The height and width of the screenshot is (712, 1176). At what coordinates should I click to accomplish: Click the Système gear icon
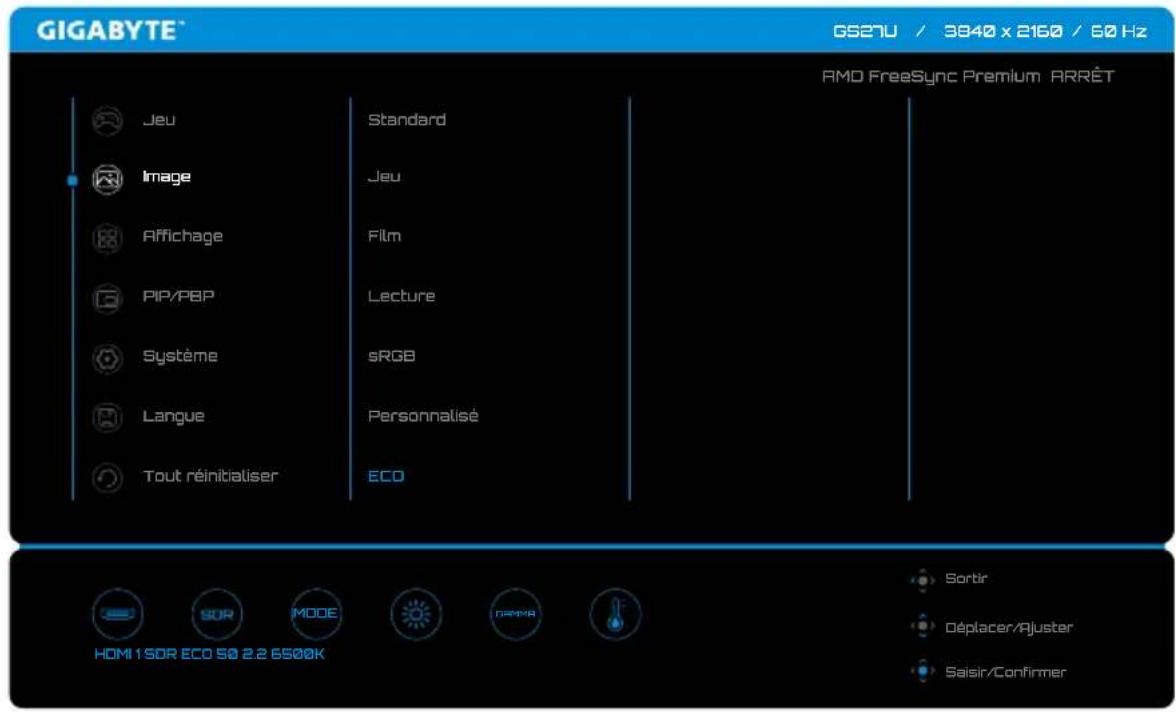[x=107, y=359]
